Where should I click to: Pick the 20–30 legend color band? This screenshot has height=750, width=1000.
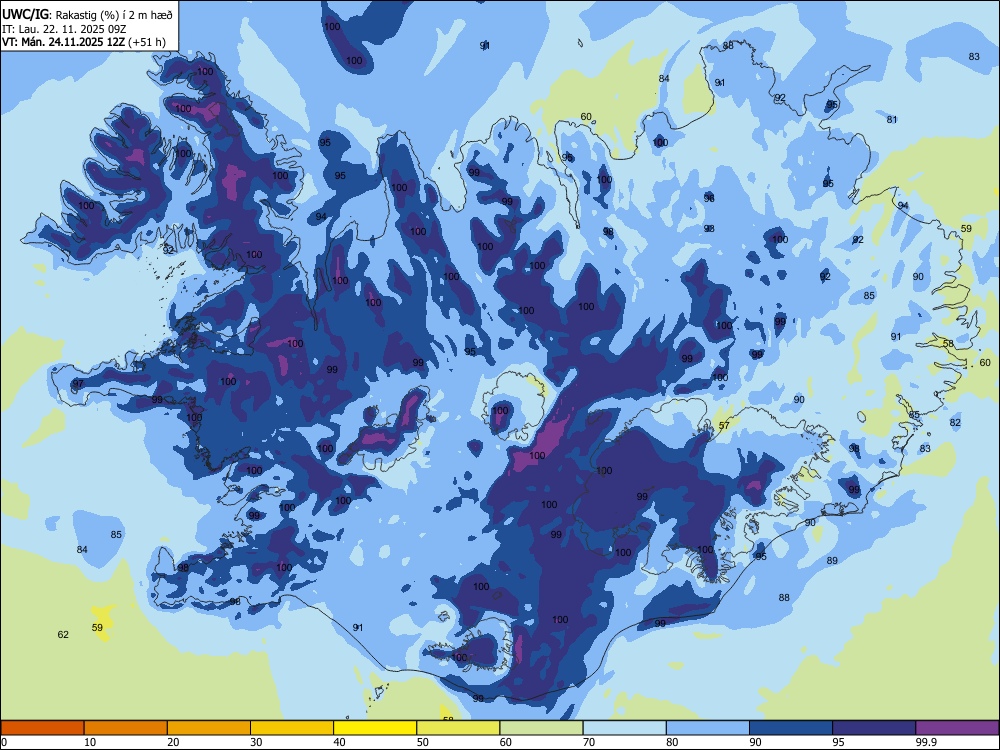209,728
